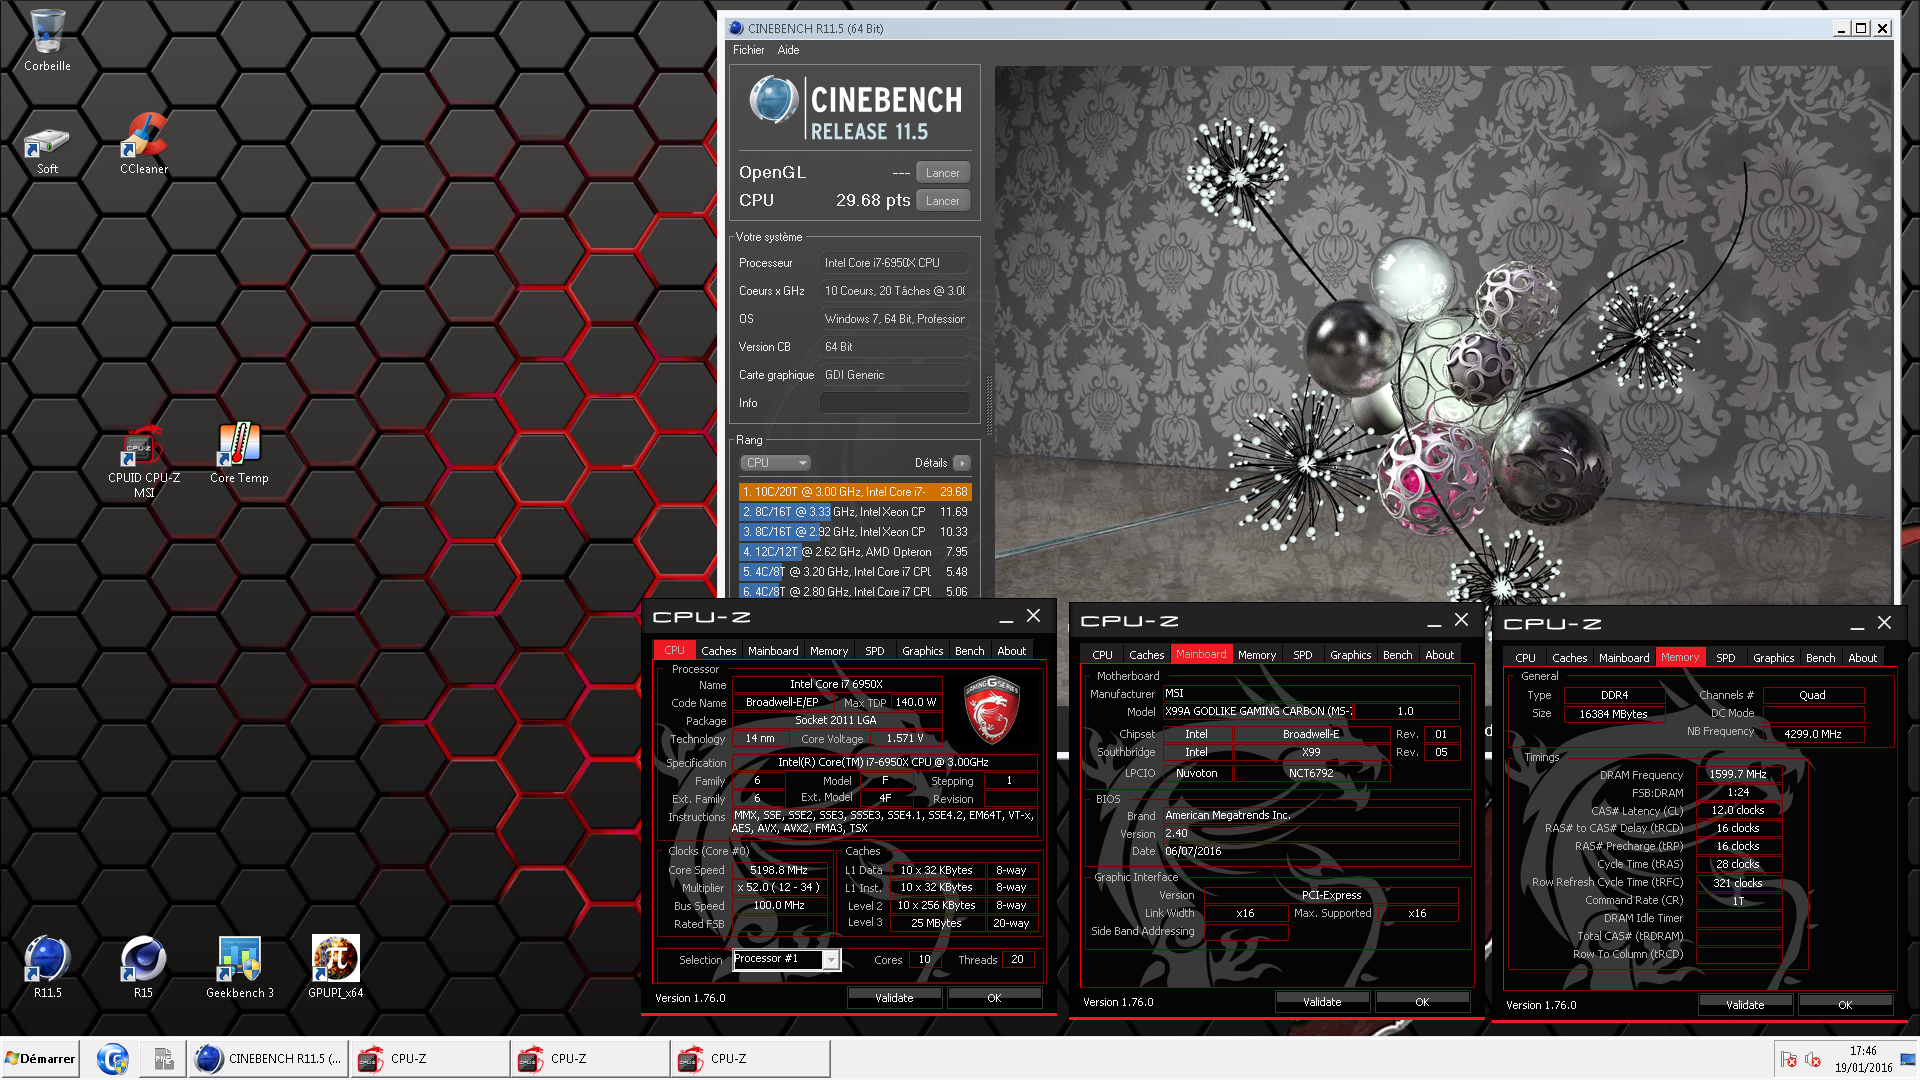
Task: Open SPD tab in right CPU-Z window
Action: tap(1725, 658)
